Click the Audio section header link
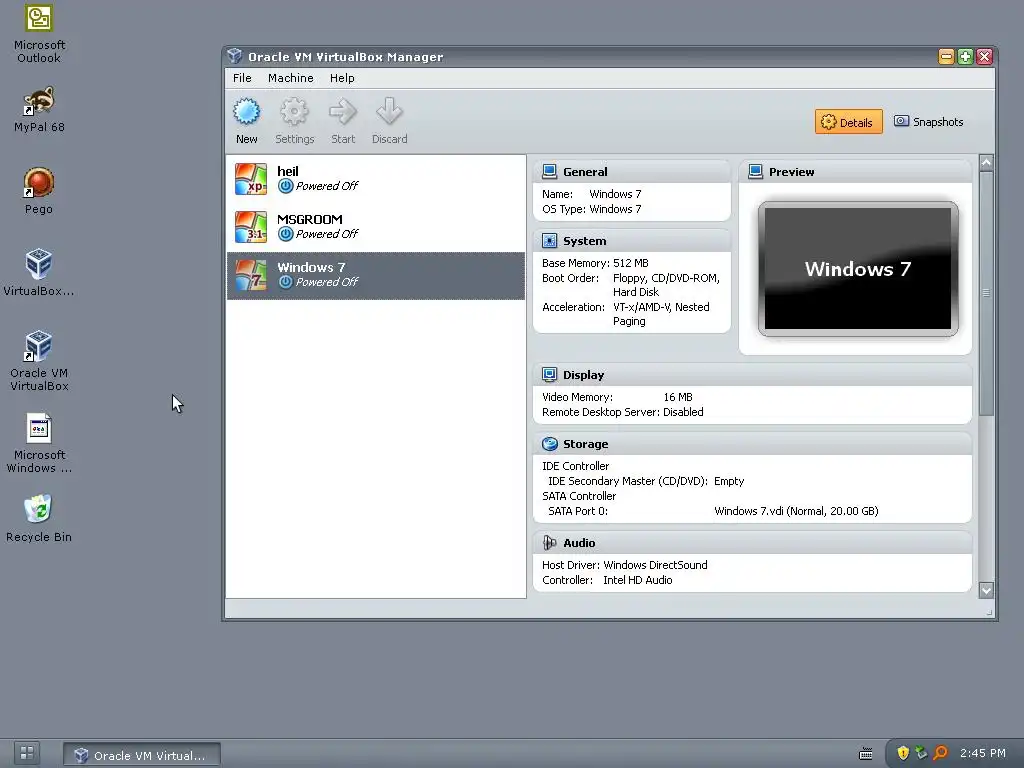The image size is (1024, 768). [x=579, y=543]
